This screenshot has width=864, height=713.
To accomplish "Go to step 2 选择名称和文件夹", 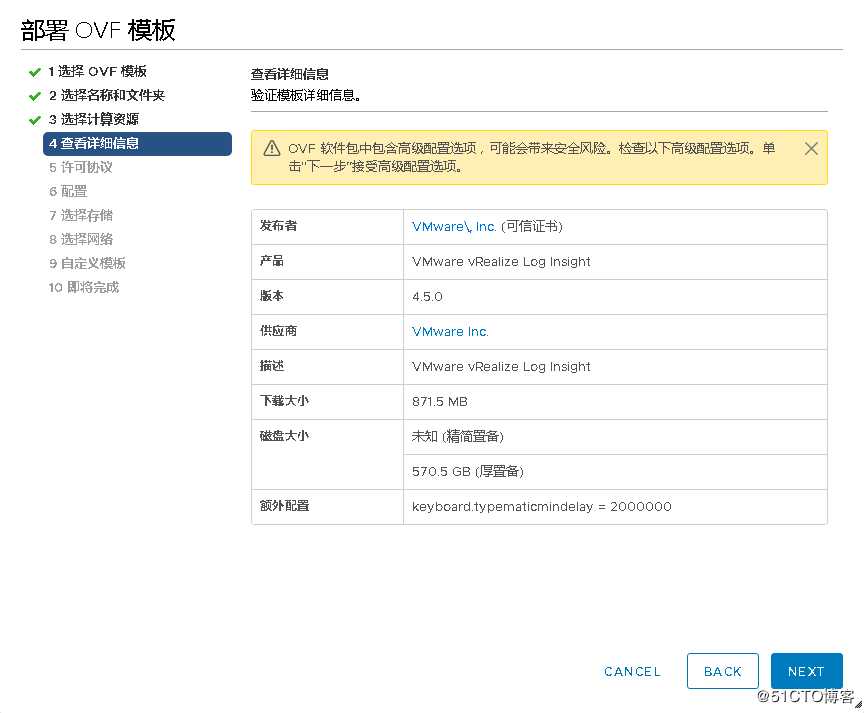I will (x=107, y=95).
